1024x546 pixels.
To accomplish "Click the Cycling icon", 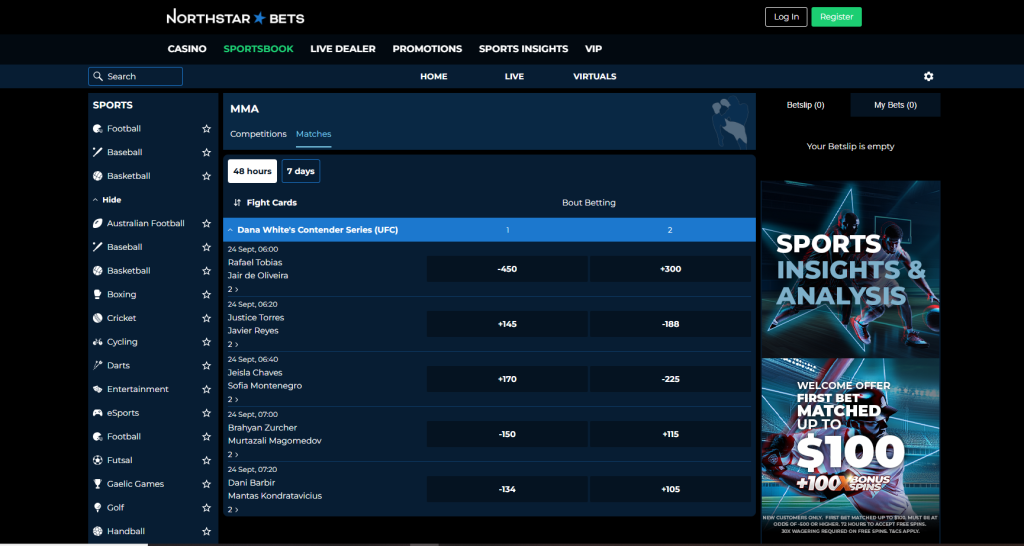I will pyautogui.click(x=97, y=342).
